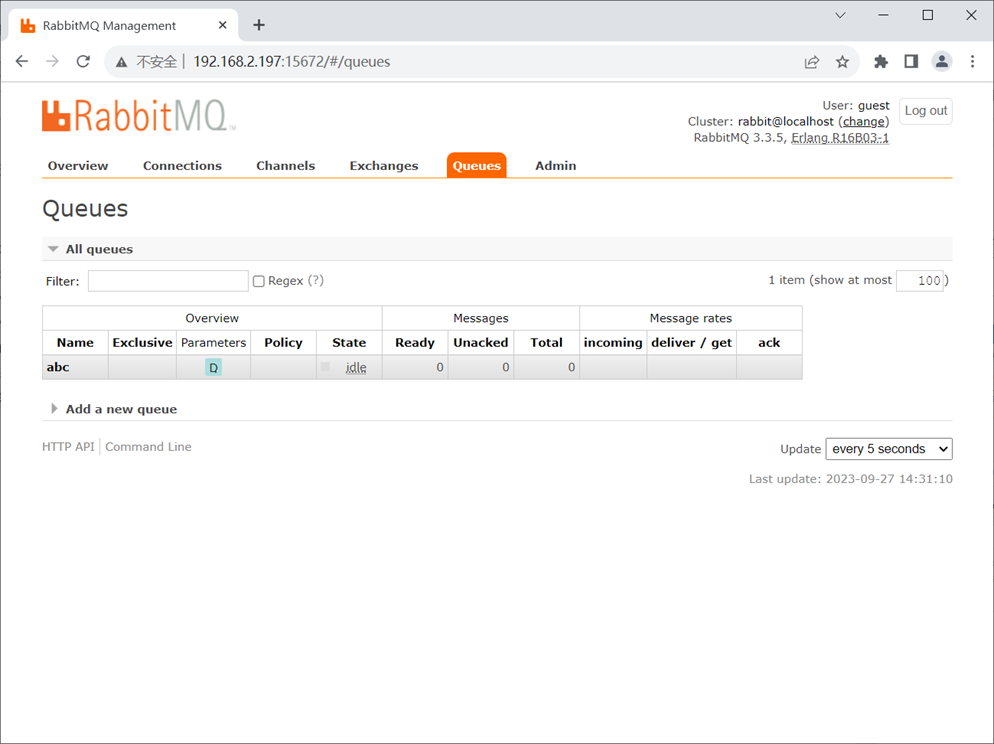Click the browser address bar URL
The height and width of the screenshot is (744, 994).
[292, 61]
